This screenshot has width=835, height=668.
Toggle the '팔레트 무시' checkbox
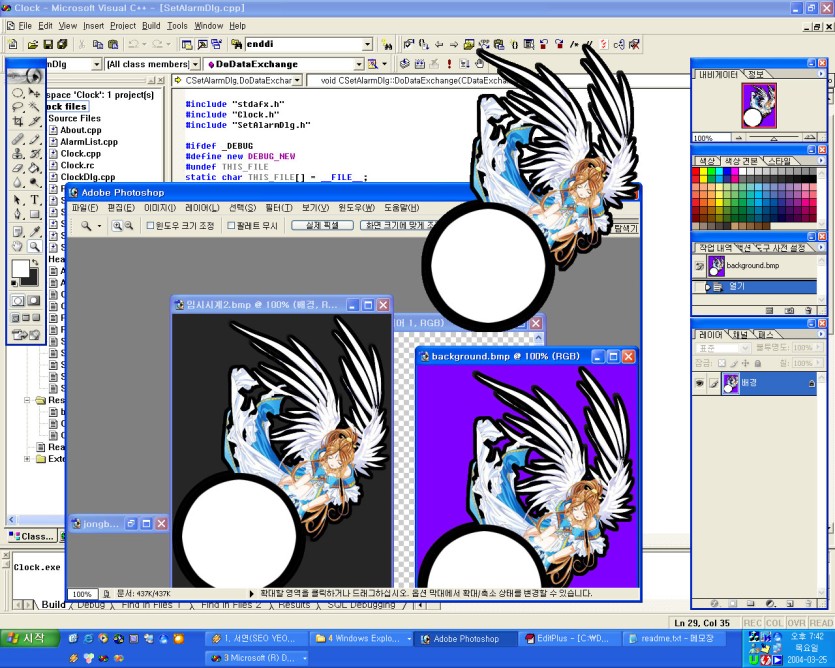(x=231, y=226)
